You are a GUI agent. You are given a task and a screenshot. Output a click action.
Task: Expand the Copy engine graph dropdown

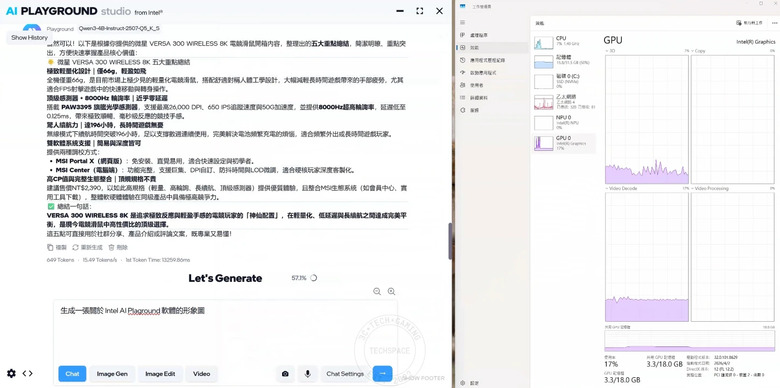pyautogui.click(x=699, y=51)
